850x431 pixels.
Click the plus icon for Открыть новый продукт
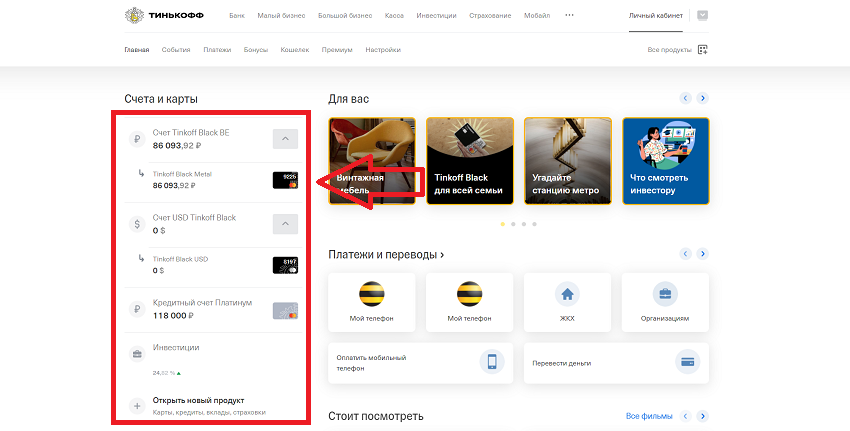point(138,406)
